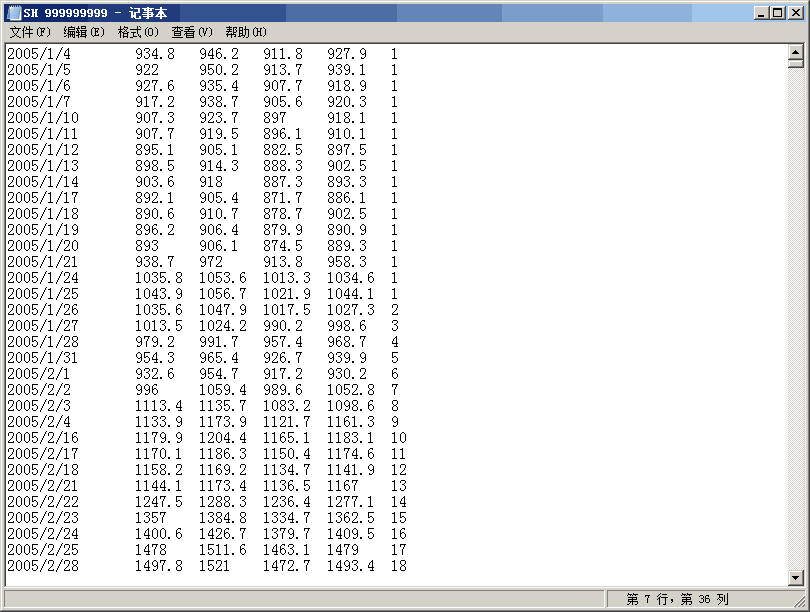
Task: Minimize the 记事本 window
Action: pos(760,13)
